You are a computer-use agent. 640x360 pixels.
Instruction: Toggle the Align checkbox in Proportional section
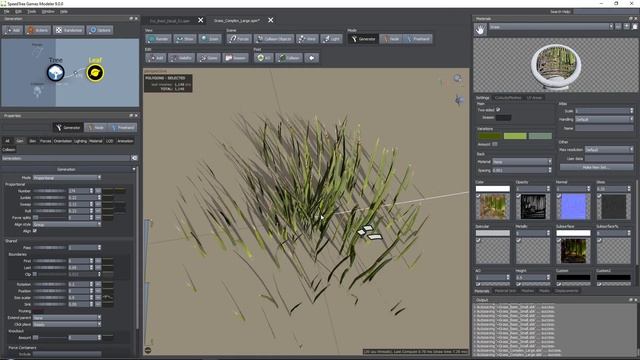coord(35,231)
